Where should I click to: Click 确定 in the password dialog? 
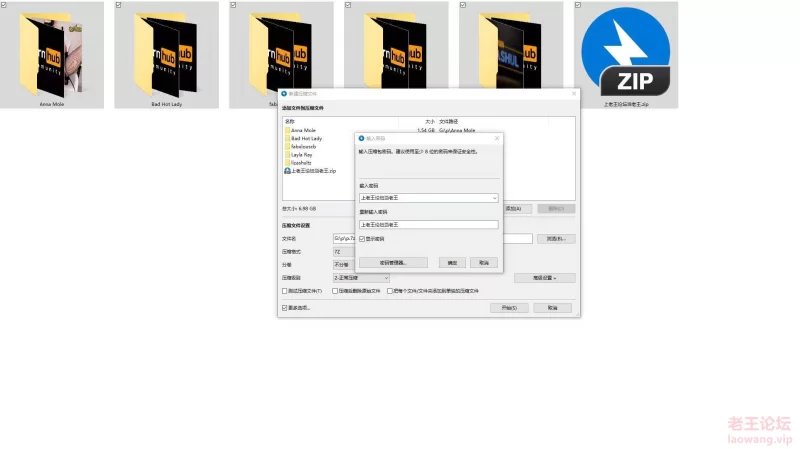point(452,263)
